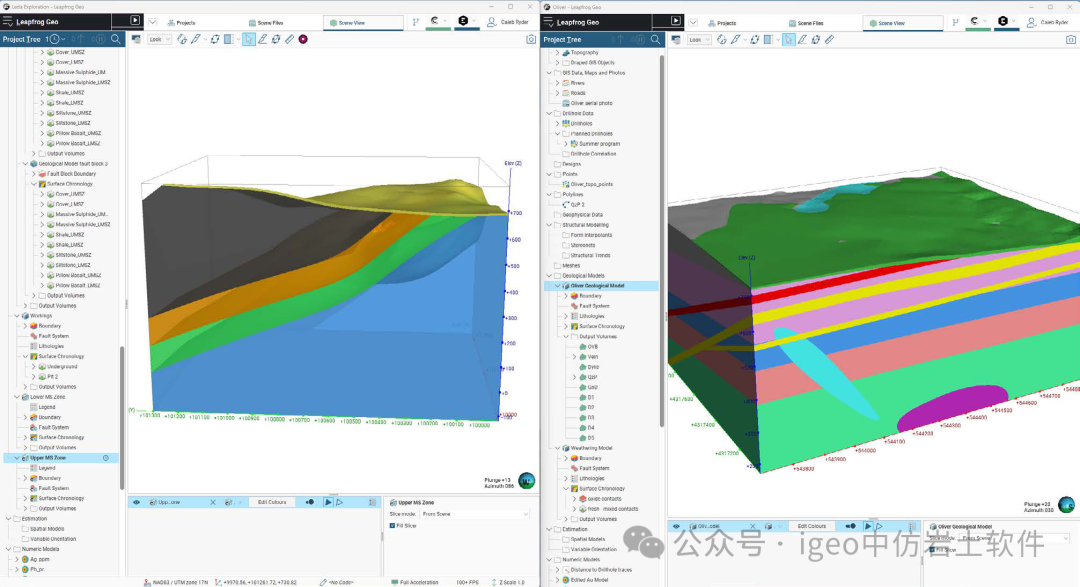Toggle visibility eye of Upper MS Zone scene item
Viewport: 1080px width, 587px height.
(138, 502)
